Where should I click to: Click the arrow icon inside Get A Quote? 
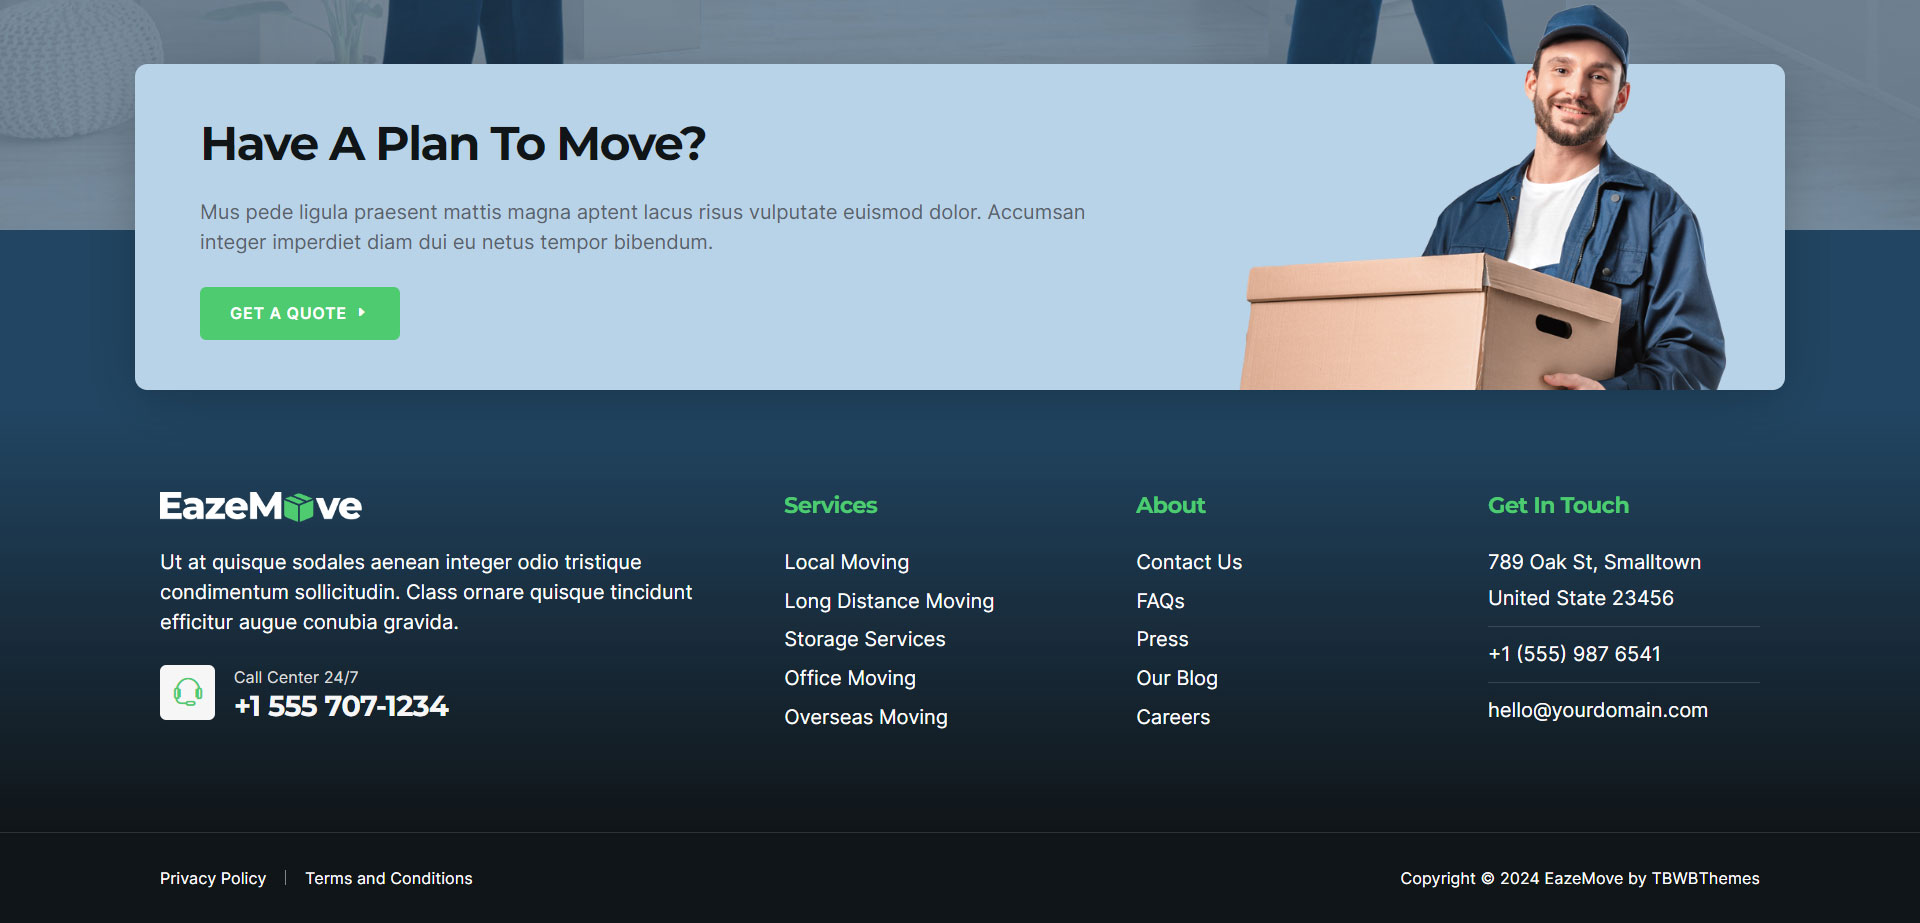coord(362,313)
